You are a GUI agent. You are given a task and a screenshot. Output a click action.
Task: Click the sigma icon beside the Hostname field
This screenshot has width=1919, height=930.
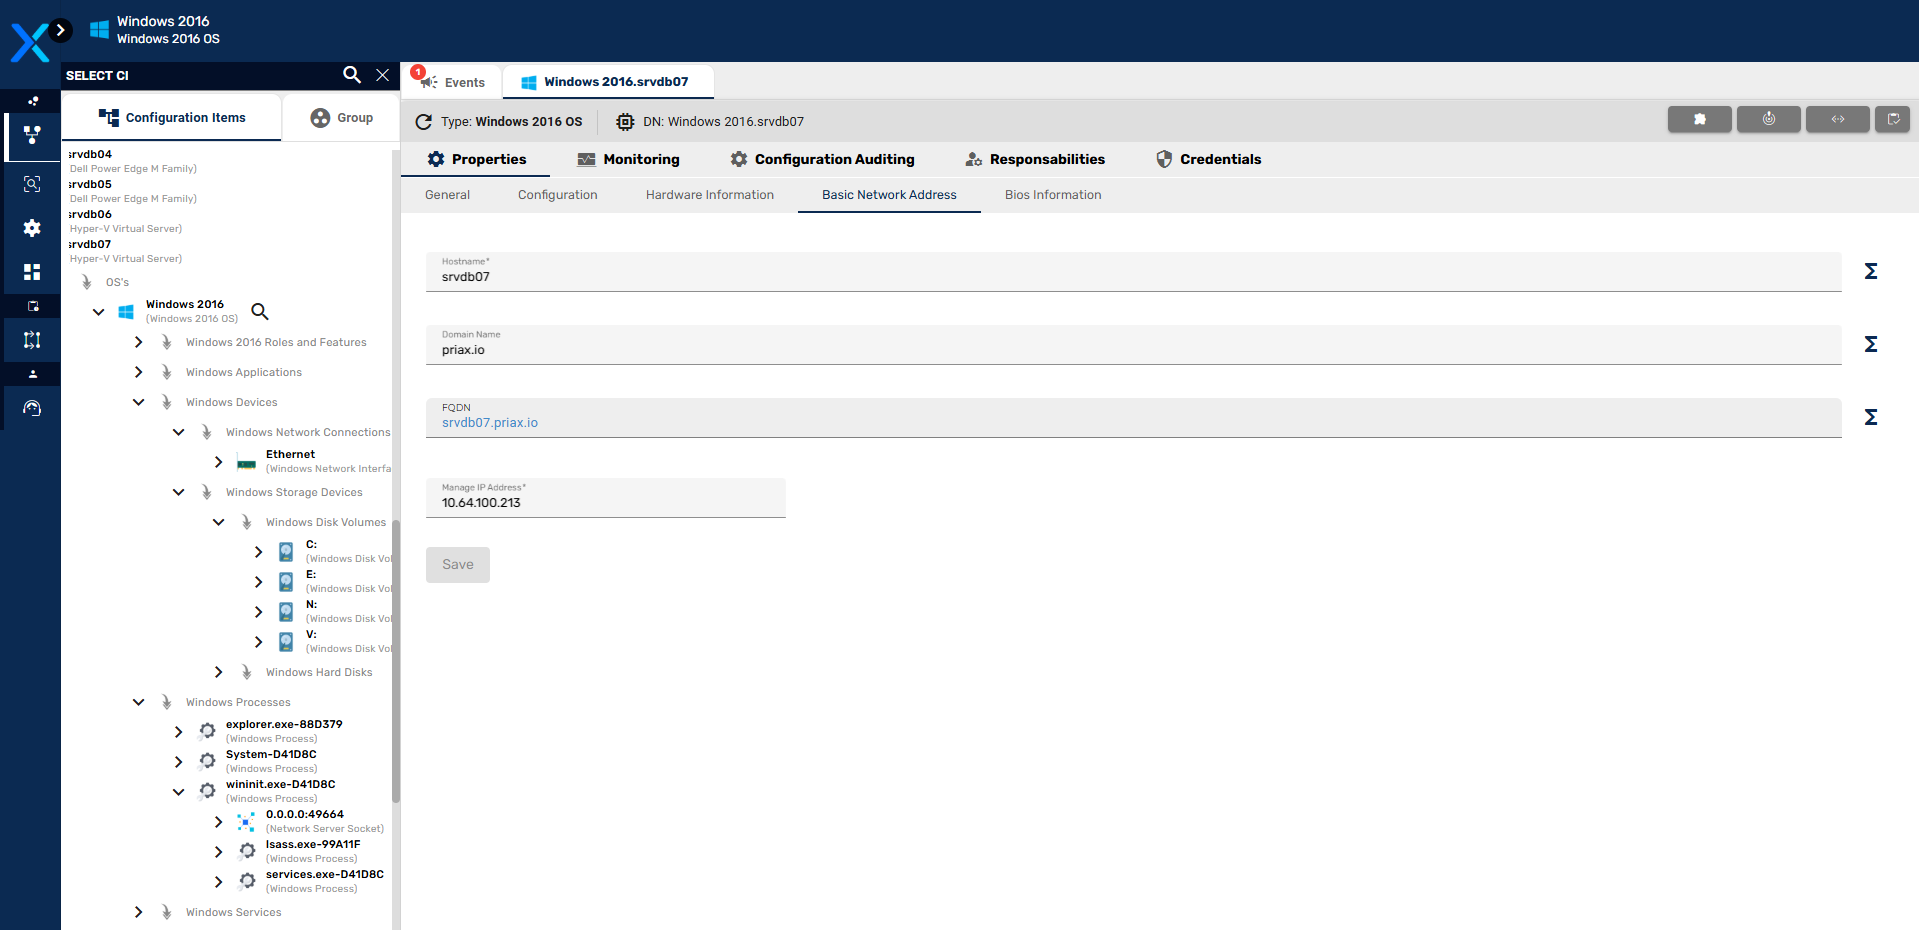click(1870, 271)
